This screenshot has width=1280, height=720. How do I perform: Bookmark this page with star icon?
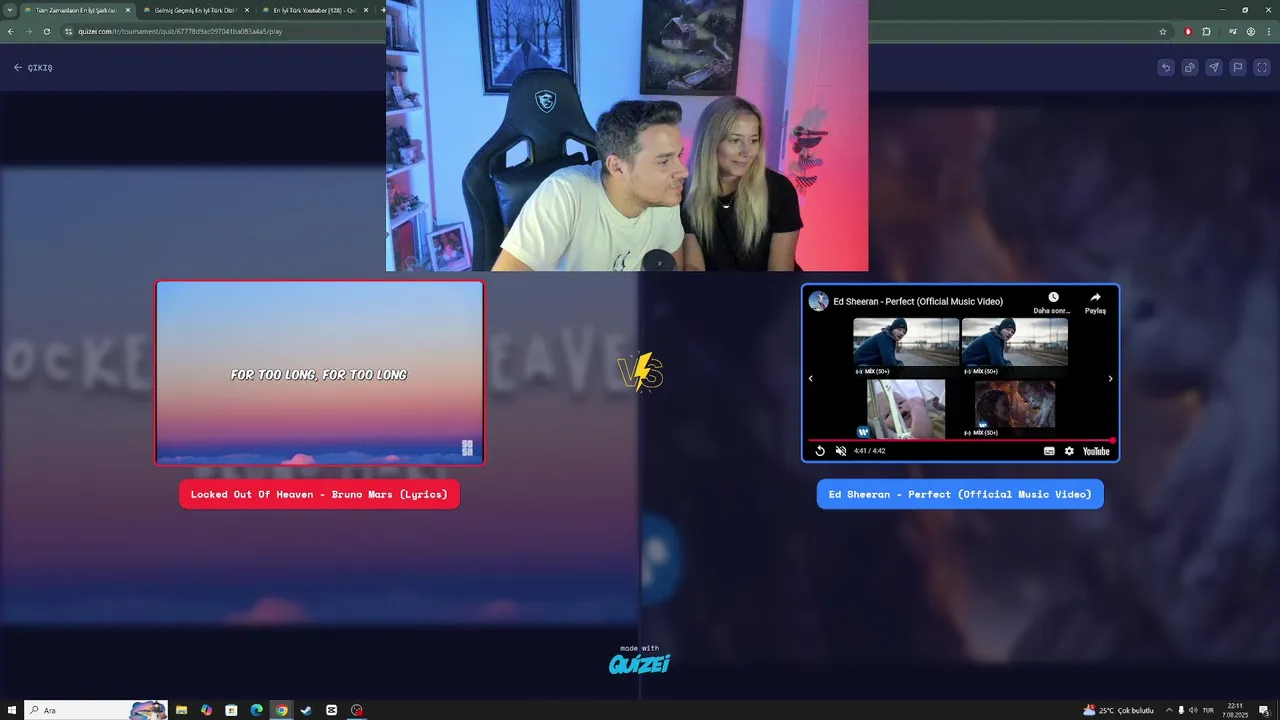pos(1163,31)
